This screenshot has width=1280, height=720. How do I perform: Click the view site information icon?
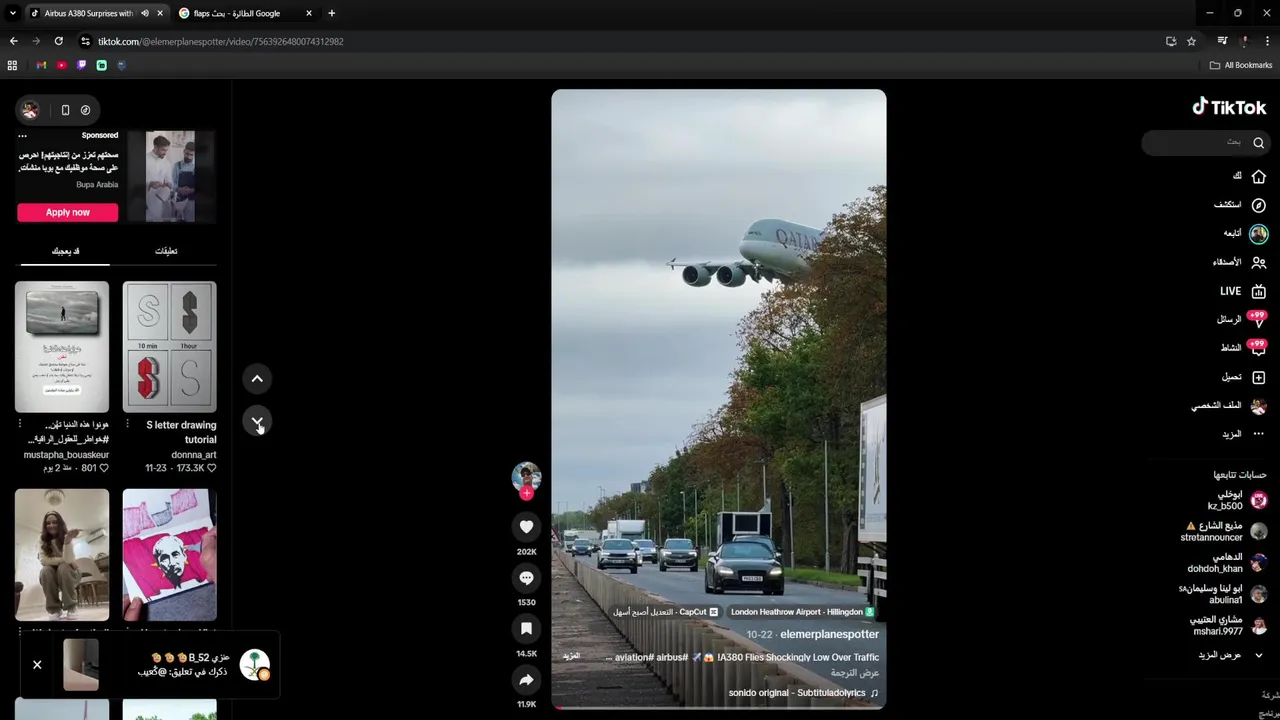pos(85,41)
